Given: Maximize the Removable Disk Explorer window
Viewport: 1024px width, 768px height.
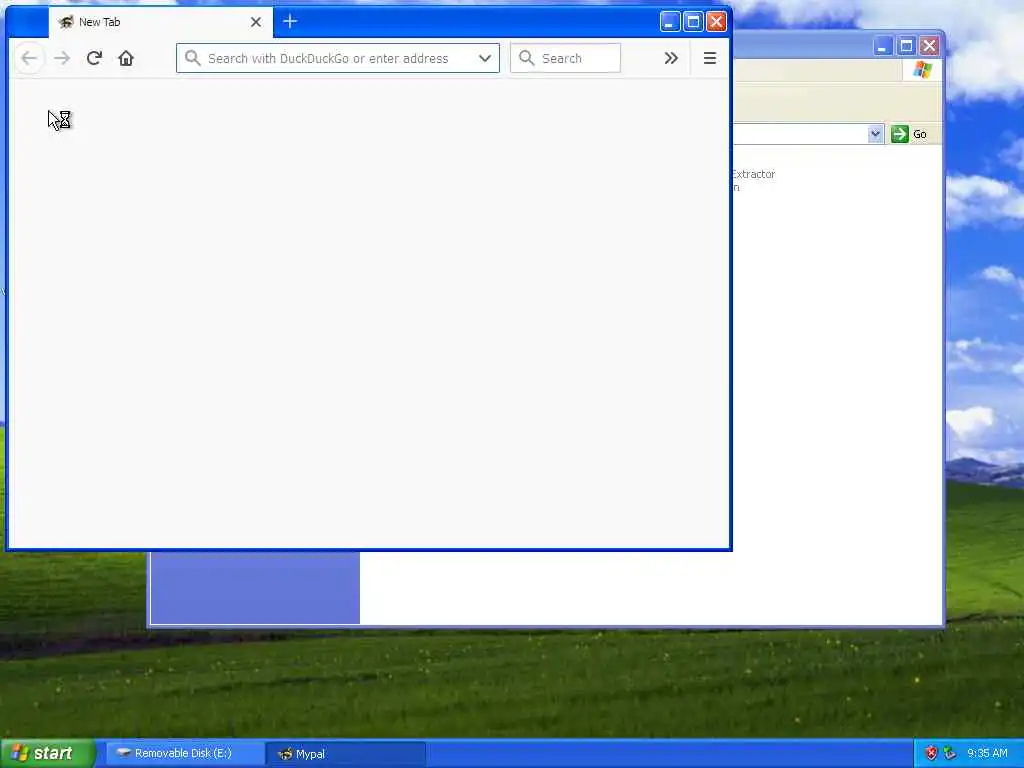Looking at the screenshot, I should click(906, 46).
